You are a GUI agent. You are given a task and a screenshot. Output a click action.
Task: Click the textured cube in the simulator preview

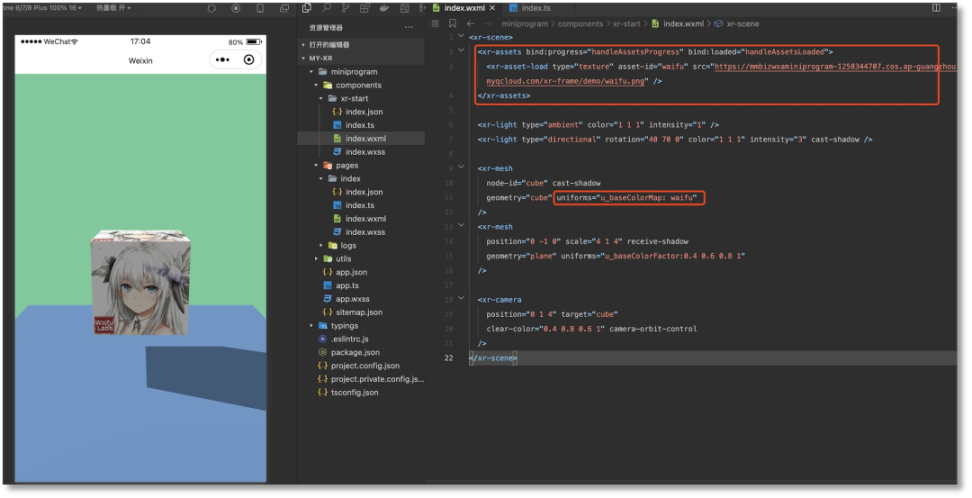point(141,282)
